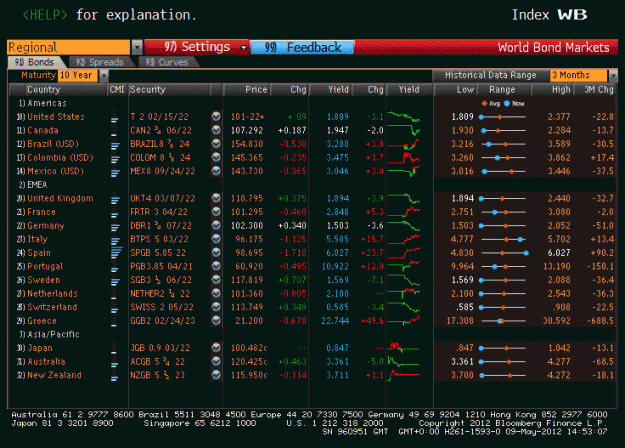The width and height of the screenshot is (625, 448).
Task: Open the chart icon for BTPS 5 03/22
Action: click(216, 239)
